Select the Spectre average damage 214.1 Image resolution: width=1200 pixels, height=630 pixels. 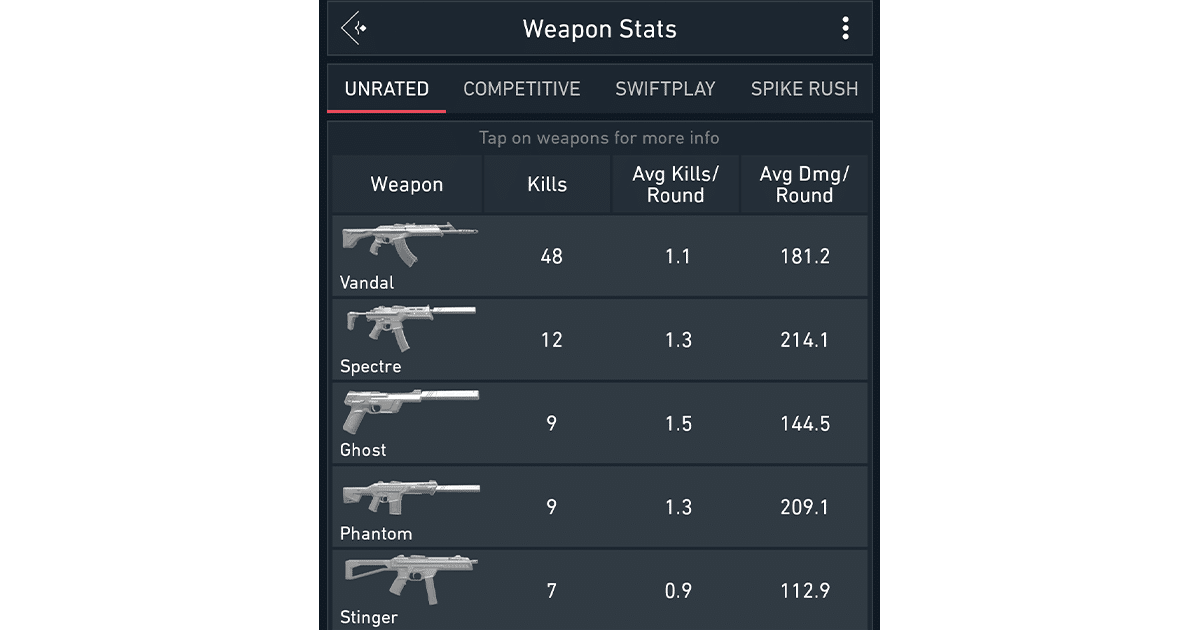pos(805,340)
